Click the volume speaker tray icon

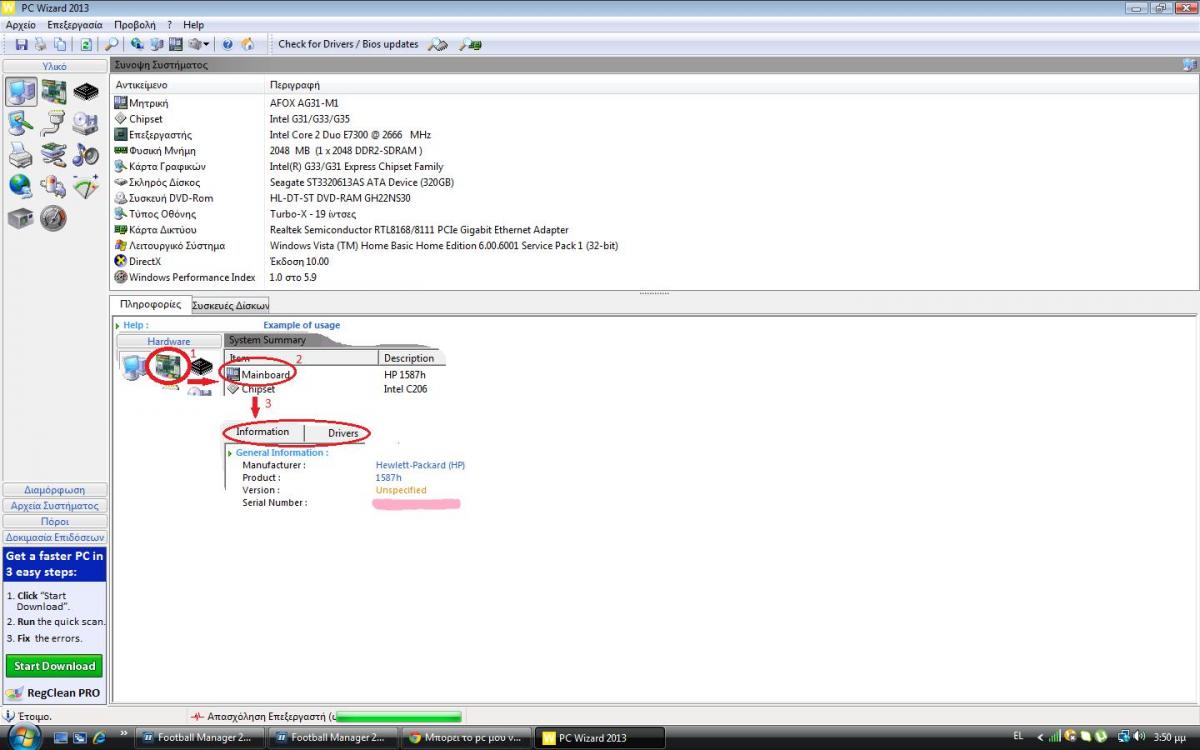[x=1140, y=737]
